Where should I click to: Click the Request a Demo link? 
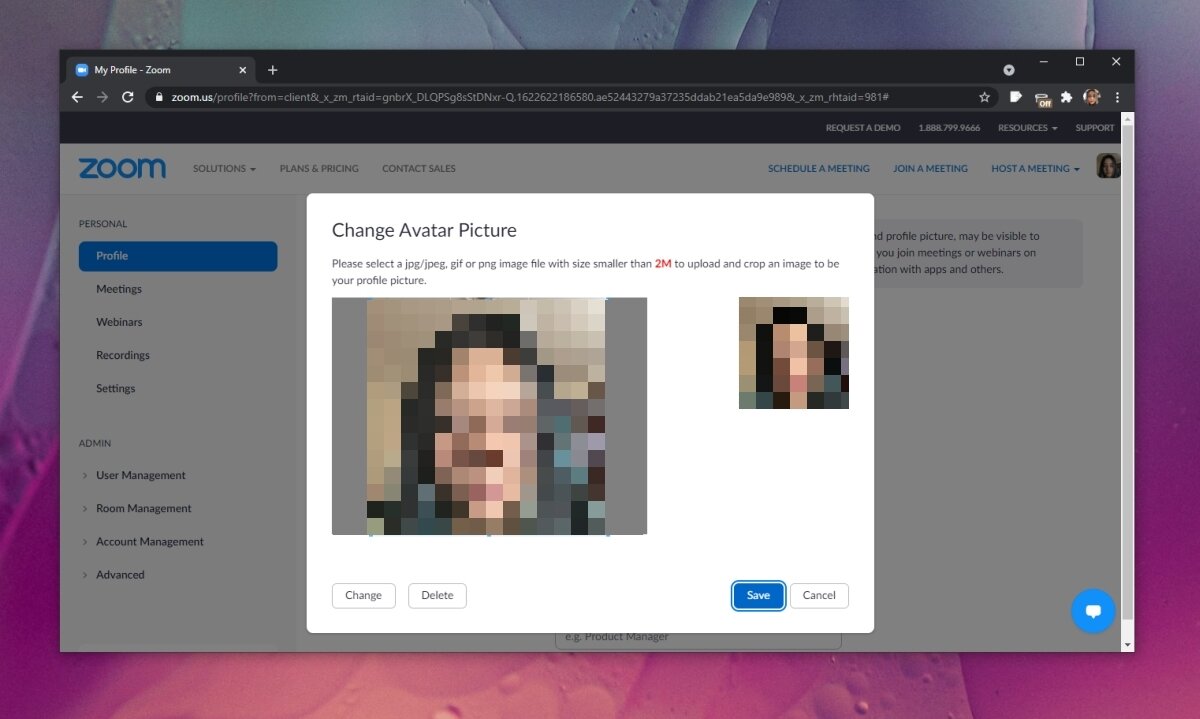[862, 127]
